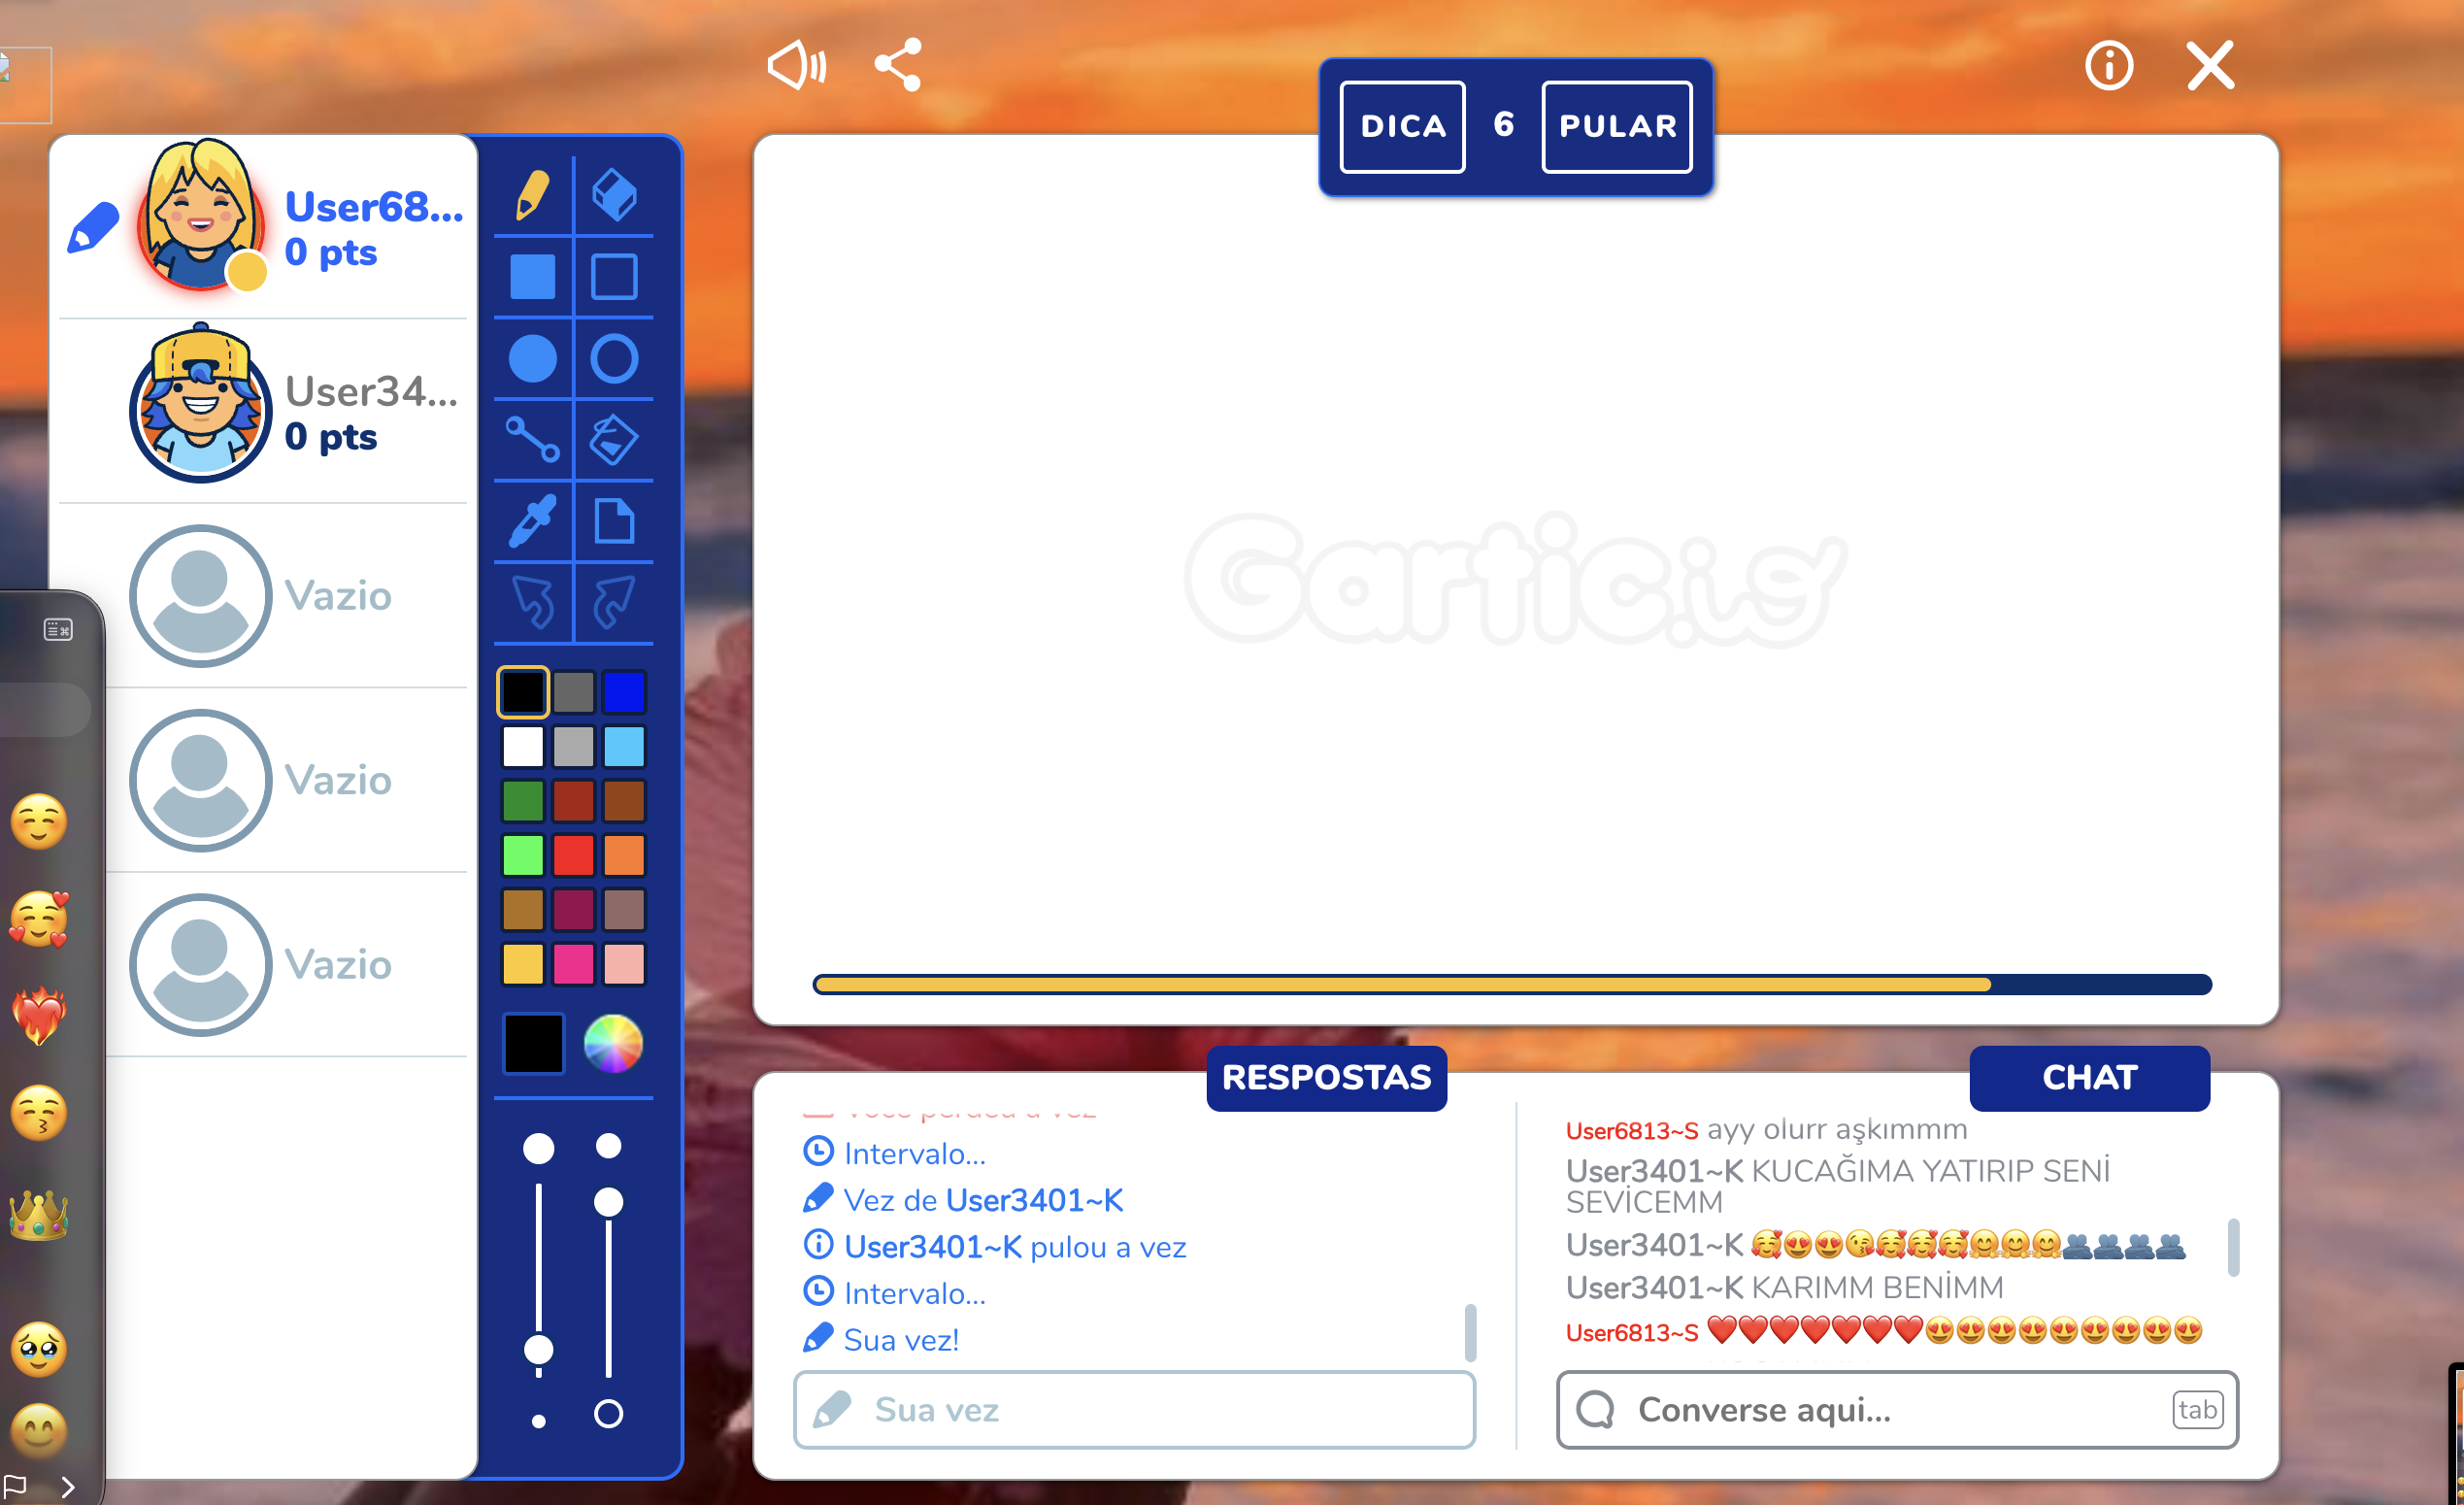Click the User34 player avatar

click(x=201, y=404)
